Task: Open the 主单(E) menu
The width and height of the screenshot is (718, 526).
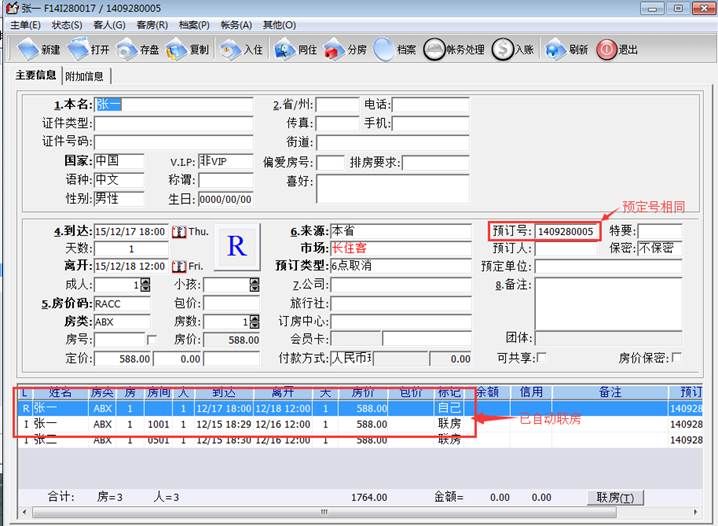Action: [x=25, y=25]
